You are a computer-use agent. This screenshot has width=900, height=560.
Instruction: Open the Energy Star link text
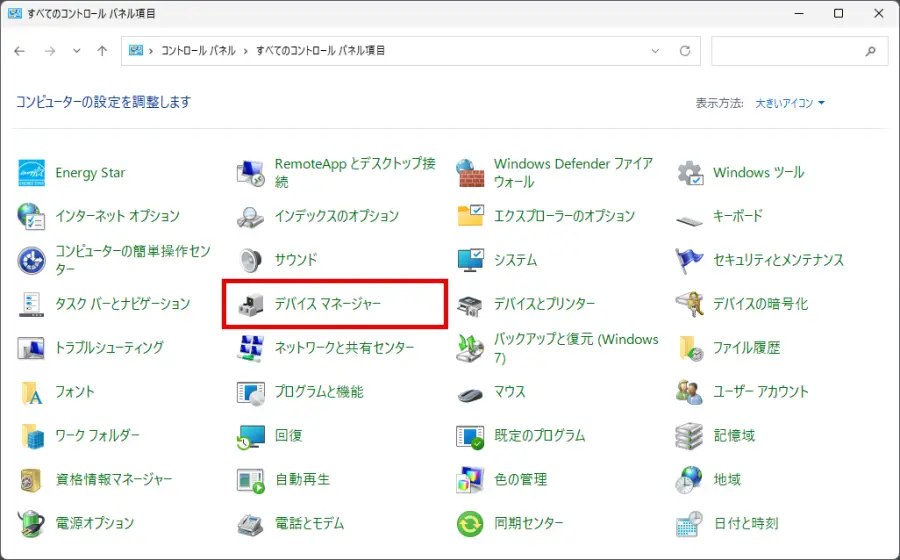[90, 173]
